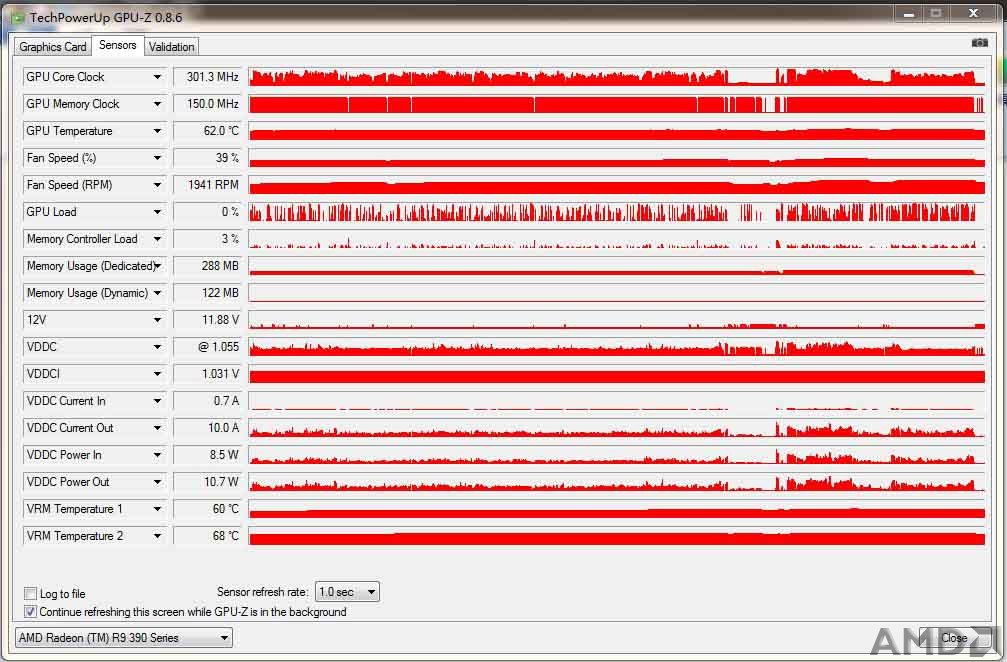The image size is (1007, 662).
Task: Open Memory Usage (Dedicated) dropdown
Action: [157, 266]
